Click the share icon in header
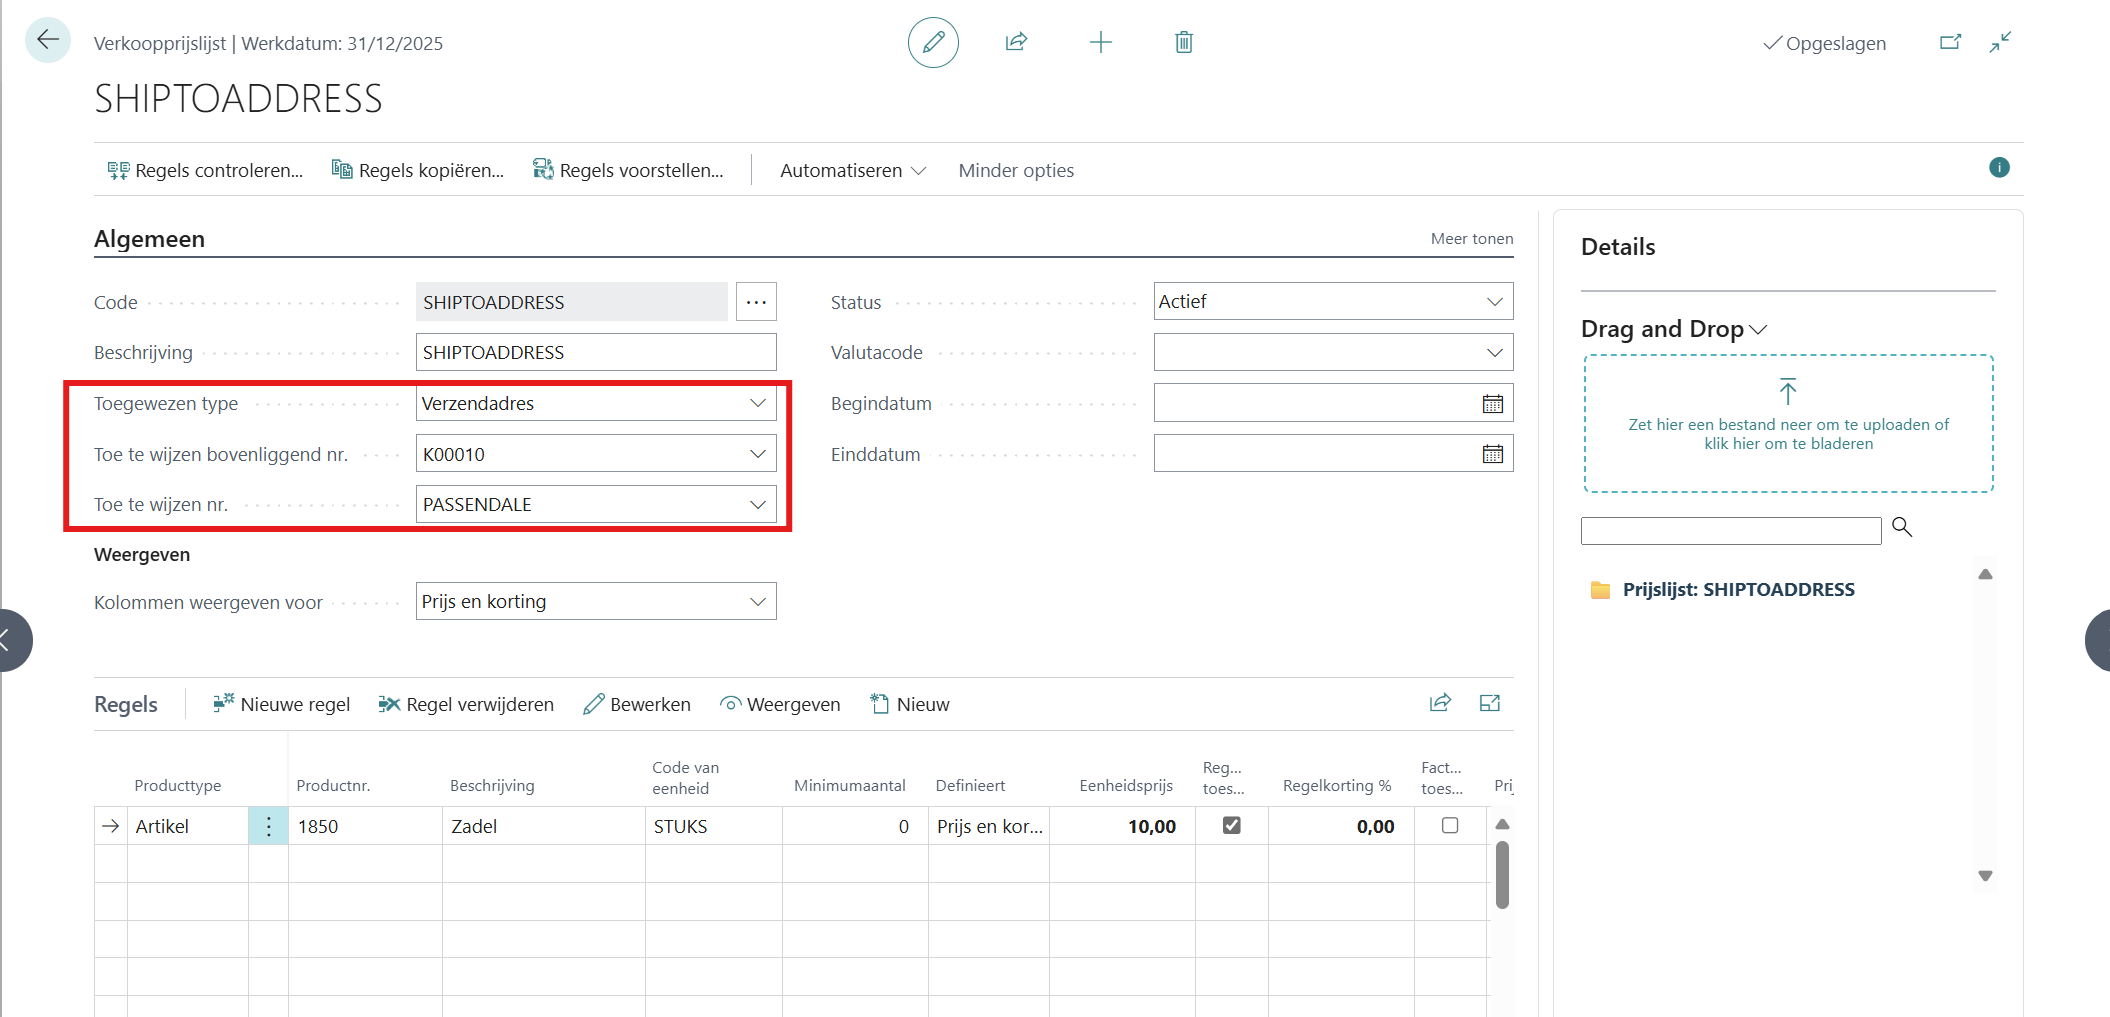Screen dimensions: 2110x1017 (x=1016, y=42)
